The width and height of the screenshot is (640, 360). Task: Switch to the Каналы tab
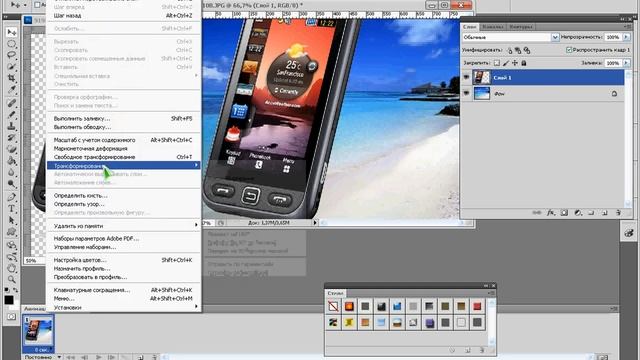coord(493,27)
